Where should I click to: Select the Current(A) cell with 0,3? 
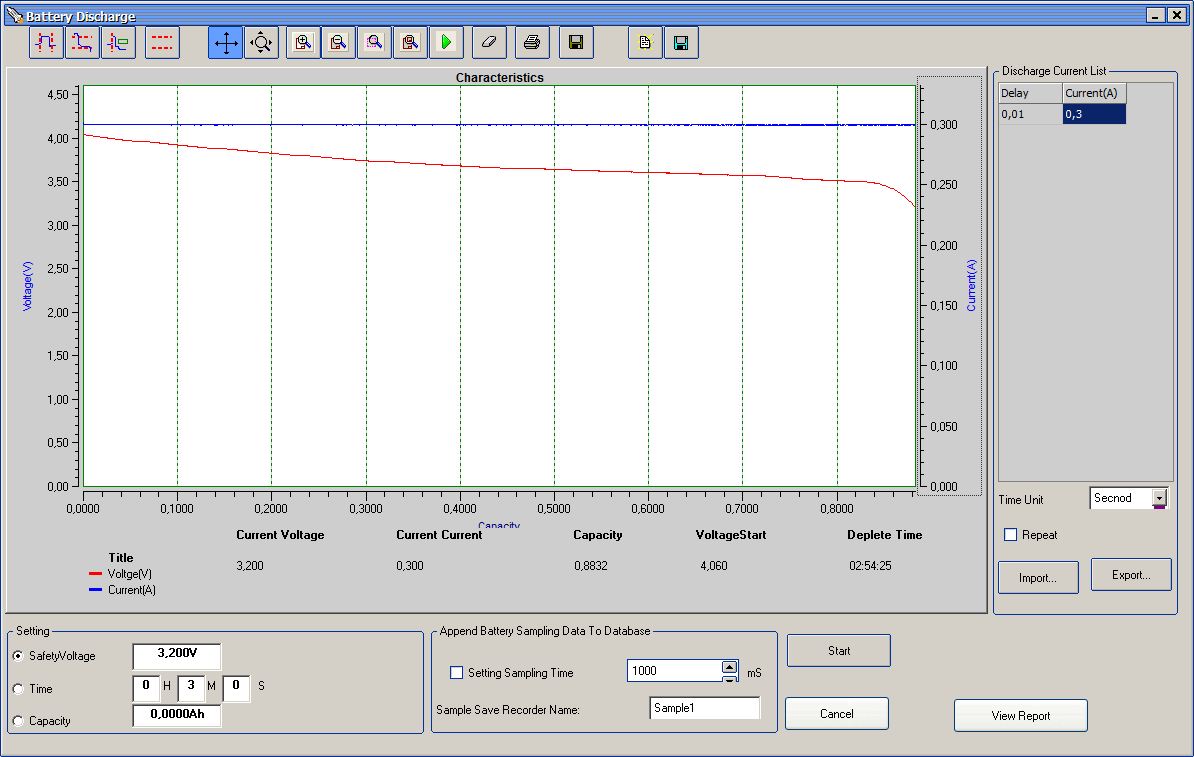point(1093,114)
